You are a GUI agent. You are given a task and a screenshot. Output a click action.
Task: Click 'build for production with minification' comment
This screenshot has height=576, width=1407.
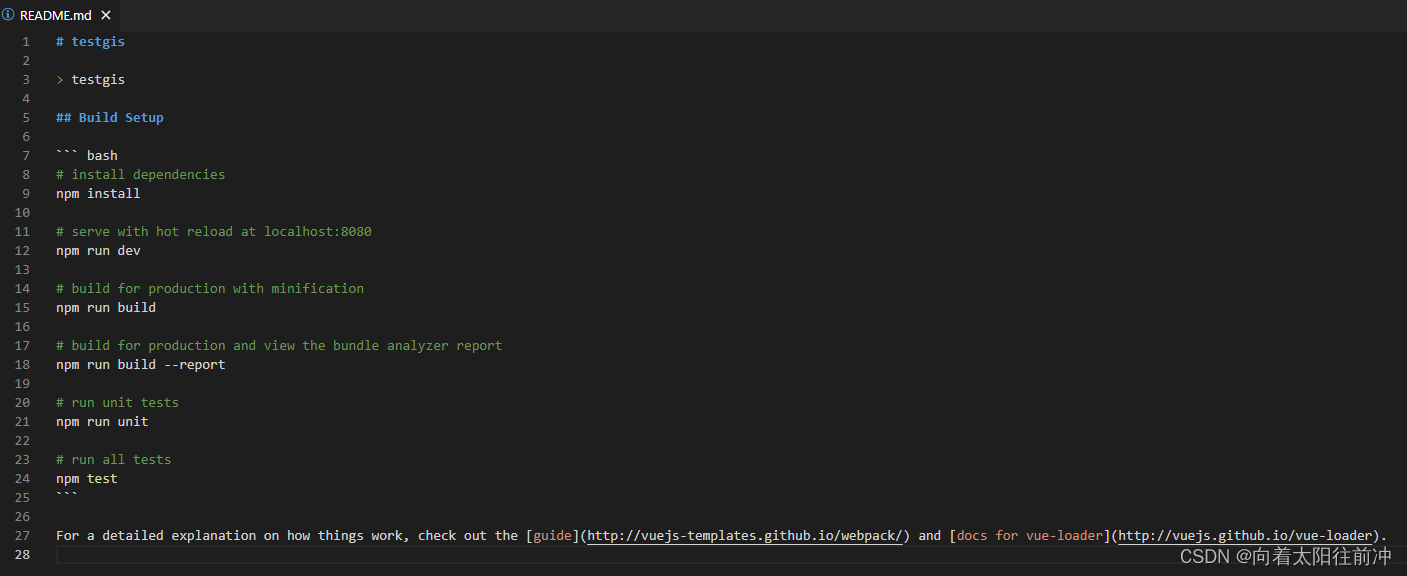point(210,289)
